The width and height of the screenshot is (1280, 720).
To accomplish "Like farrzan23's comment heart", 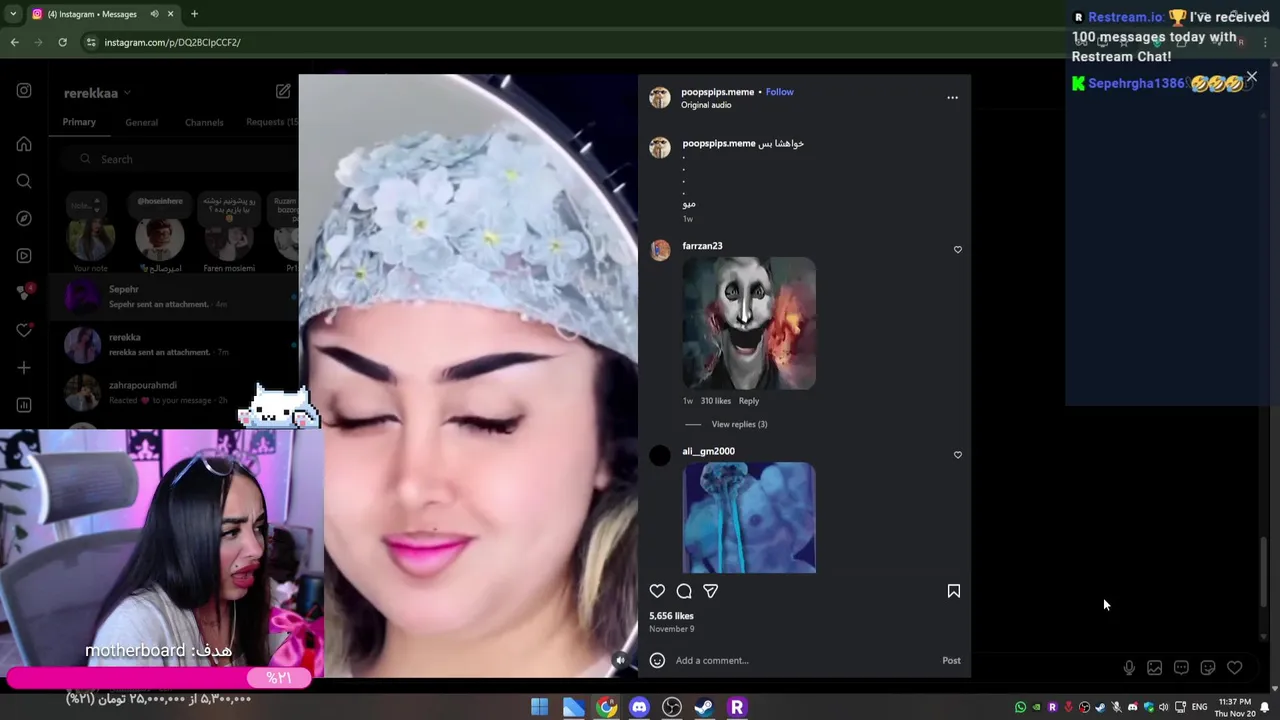I will [958, 249].
